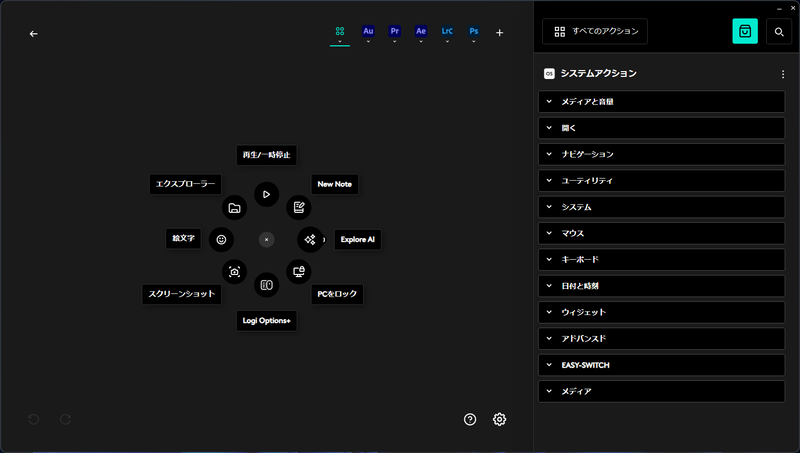
Task: Expand the ナビゲーション category
Action: [661, 154]
